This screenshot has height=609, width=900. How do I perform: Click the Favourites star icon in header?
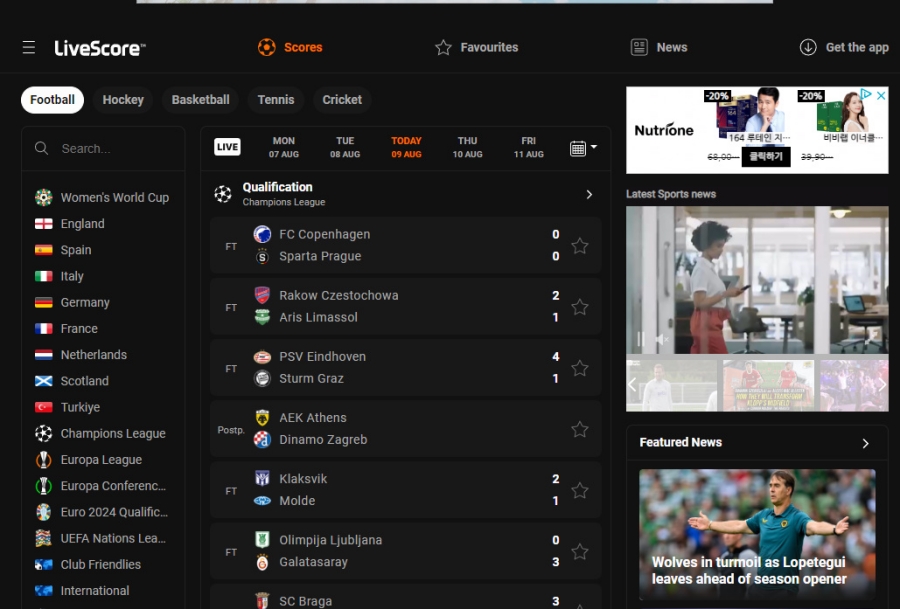pos(443,47)
